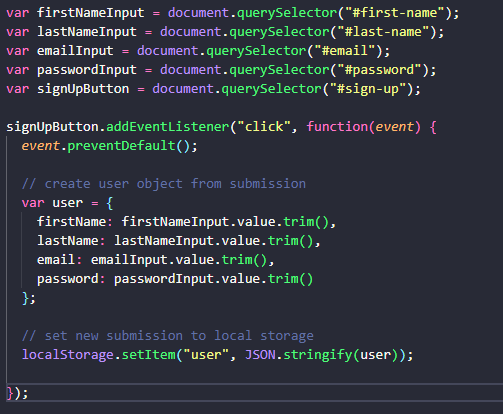Click the "user" string in setItem
The height and width of the screenshot is (414, 503).
[x=206, y=355]
